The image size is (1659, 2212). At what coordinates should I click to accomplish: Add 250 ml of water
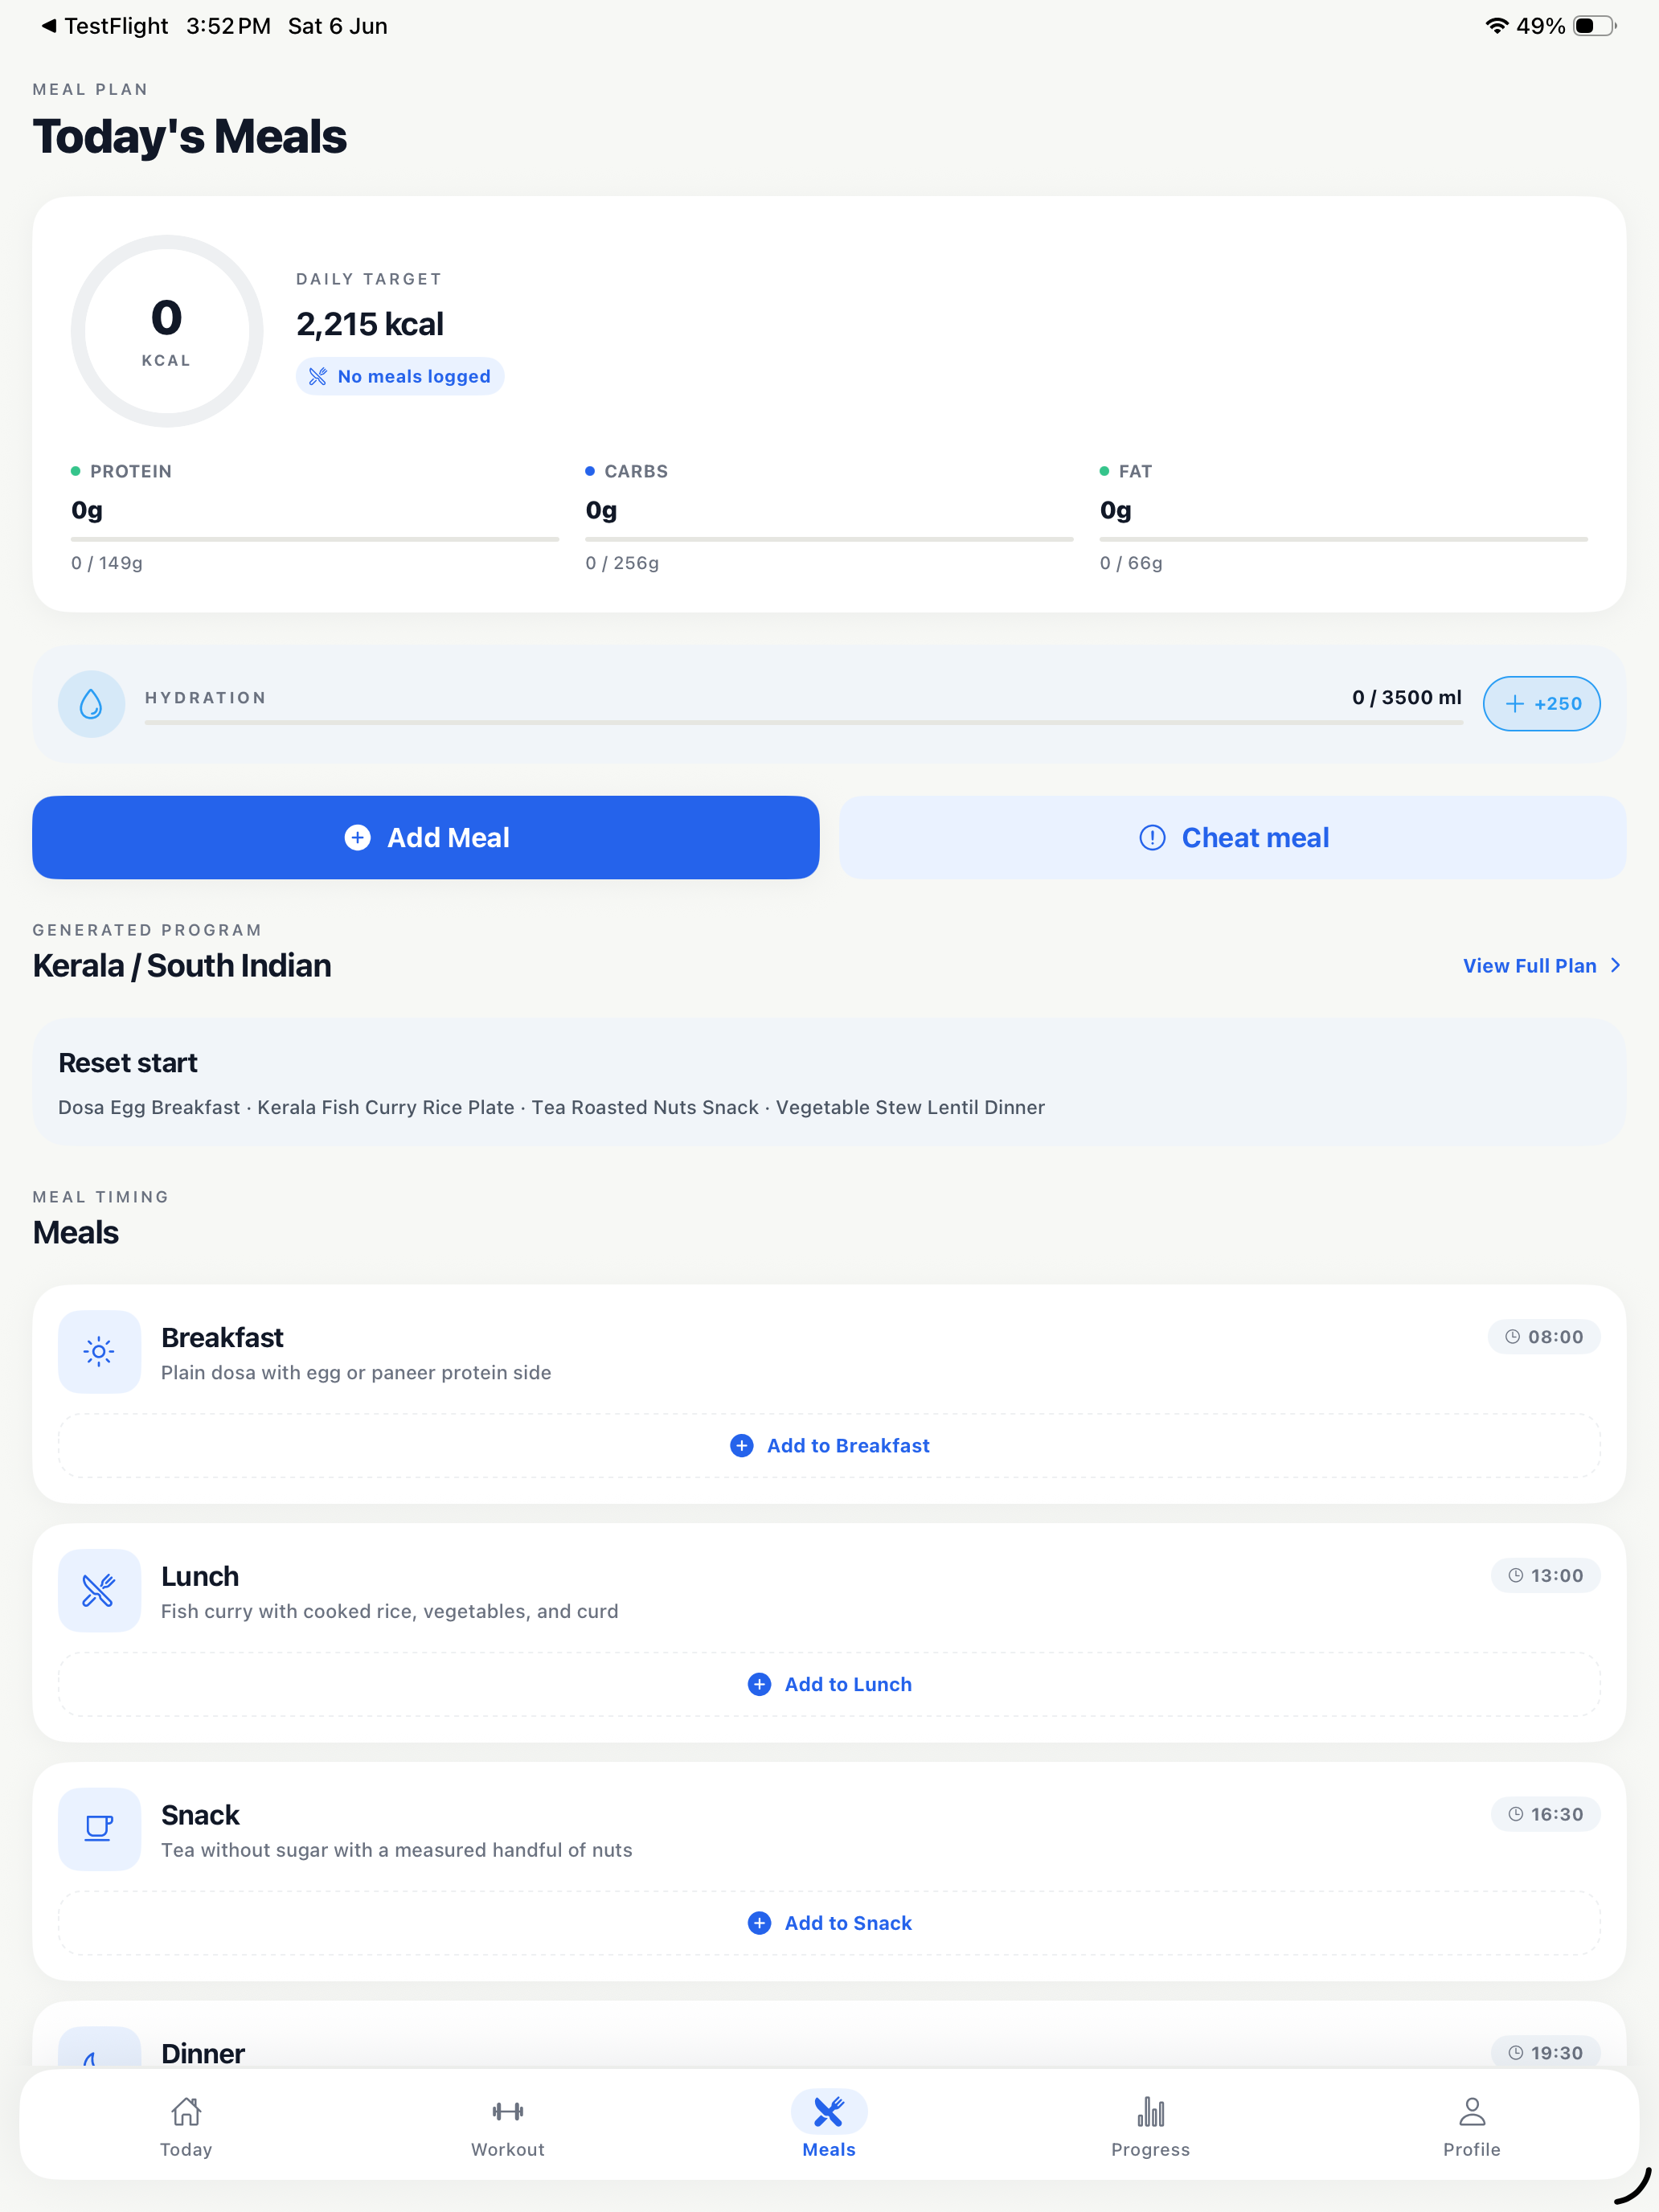tap(1541, 704)
